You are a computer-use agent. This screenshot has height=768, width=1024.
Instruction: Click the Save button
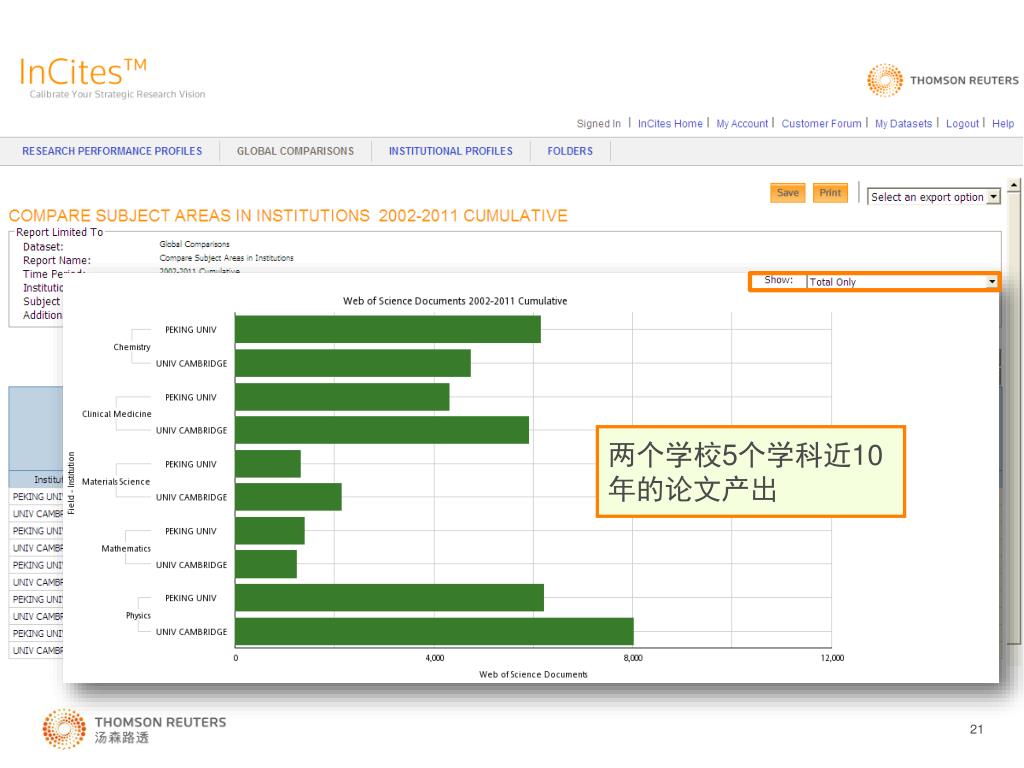tap(788, 193)
